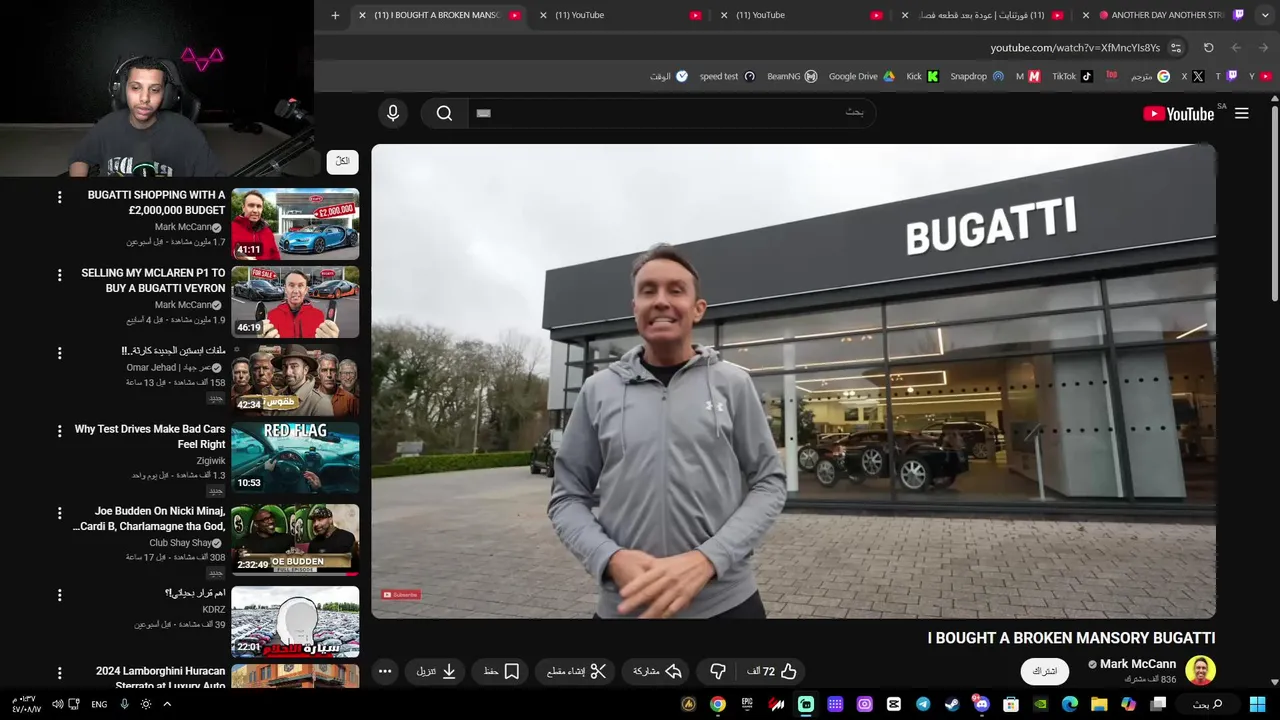
Task: Open Snapdrop bookmark
Action: pos(977,76)
